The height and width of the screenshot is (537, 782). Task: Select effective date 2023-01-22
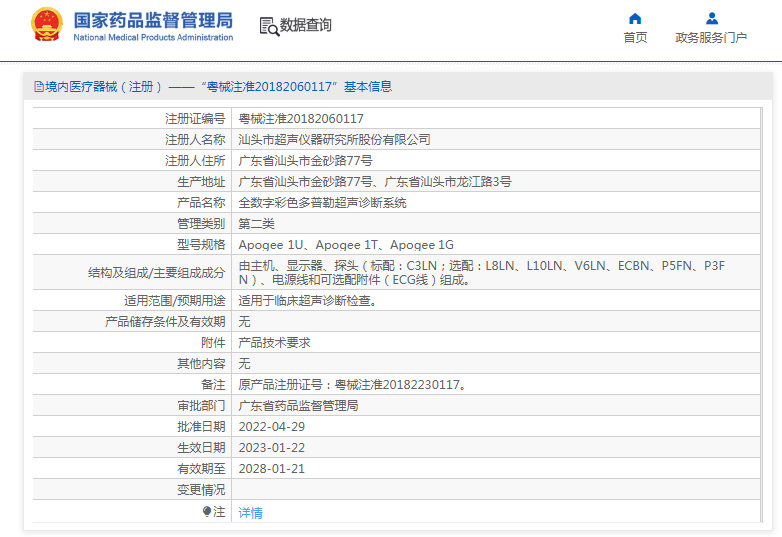click(271, 448)
